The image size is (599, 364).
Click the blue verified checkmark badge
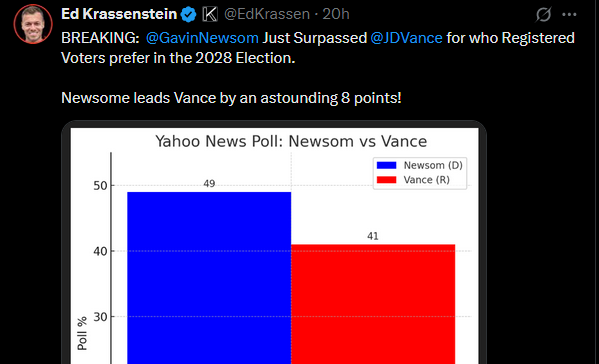189,15
